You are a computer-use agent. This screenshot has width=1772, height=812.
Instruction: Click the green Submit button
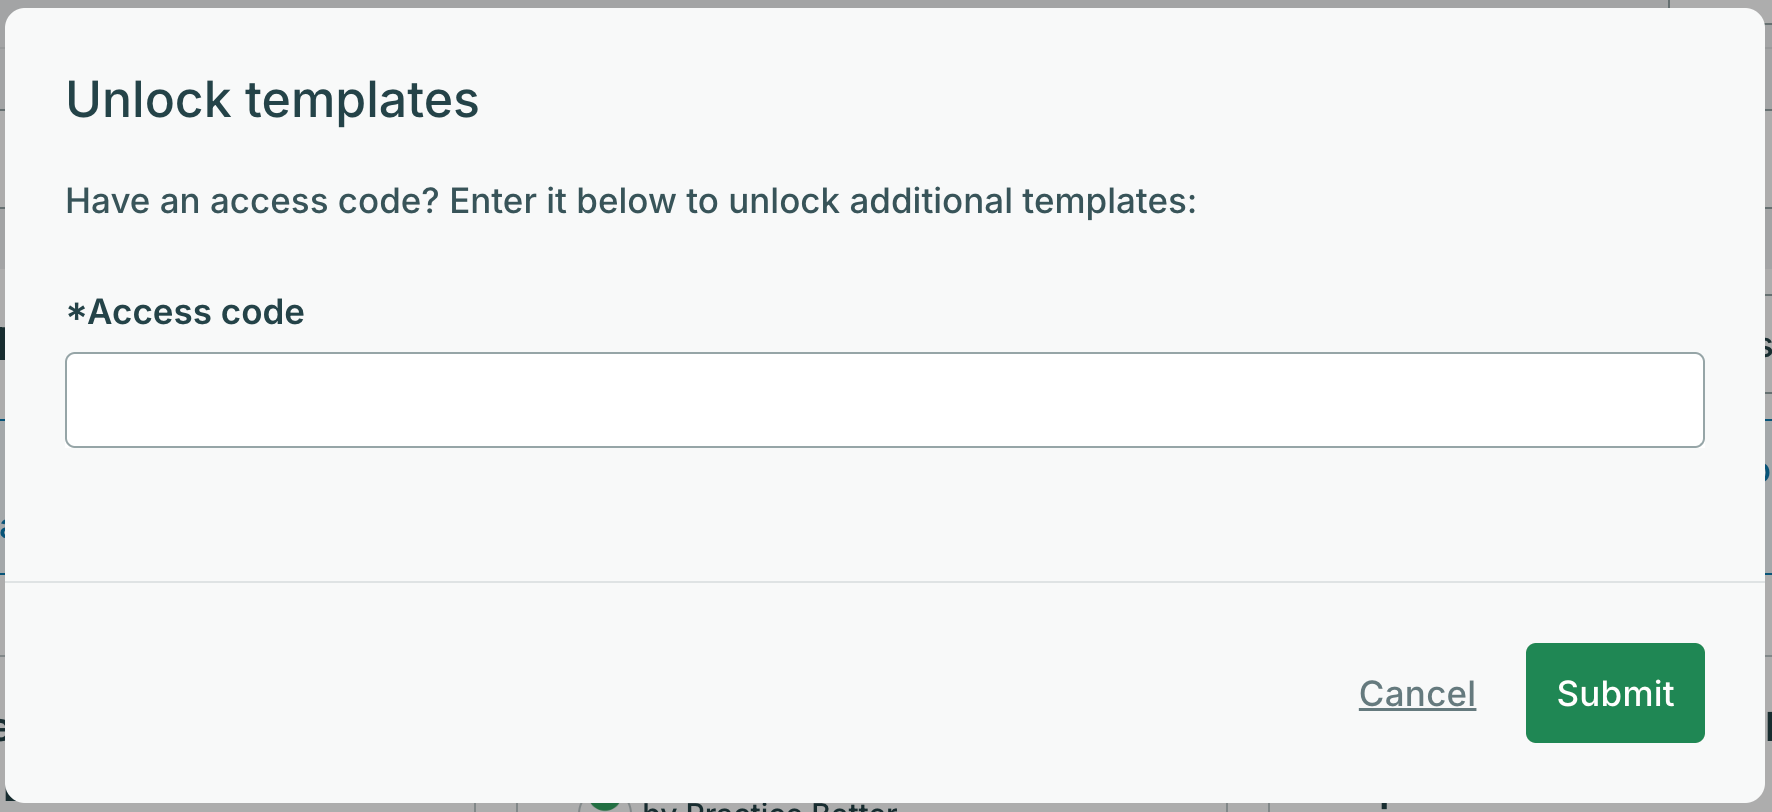click(1615, 693)
